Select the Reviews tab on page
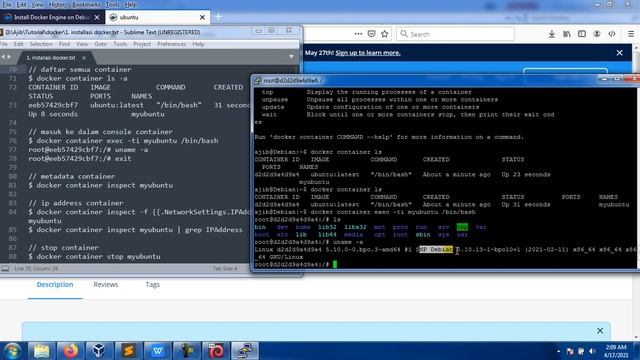Screen dimensions: 640x360 [106, 284]
